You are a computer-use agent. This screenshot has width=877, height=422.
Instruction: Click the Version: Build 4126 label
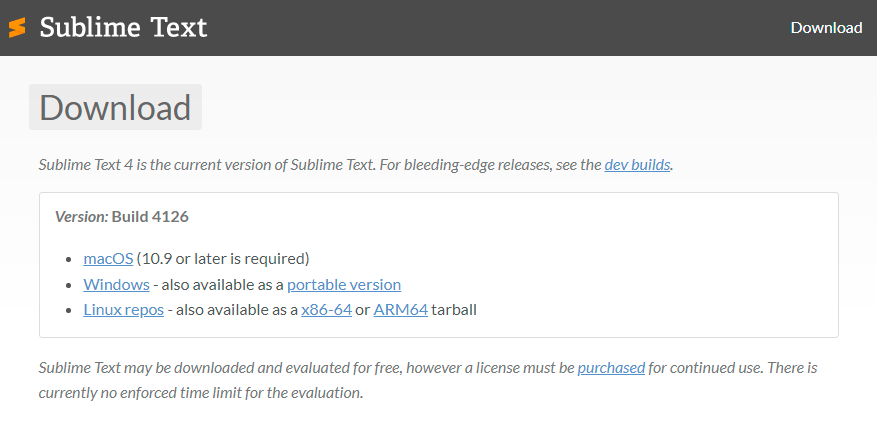121,216
